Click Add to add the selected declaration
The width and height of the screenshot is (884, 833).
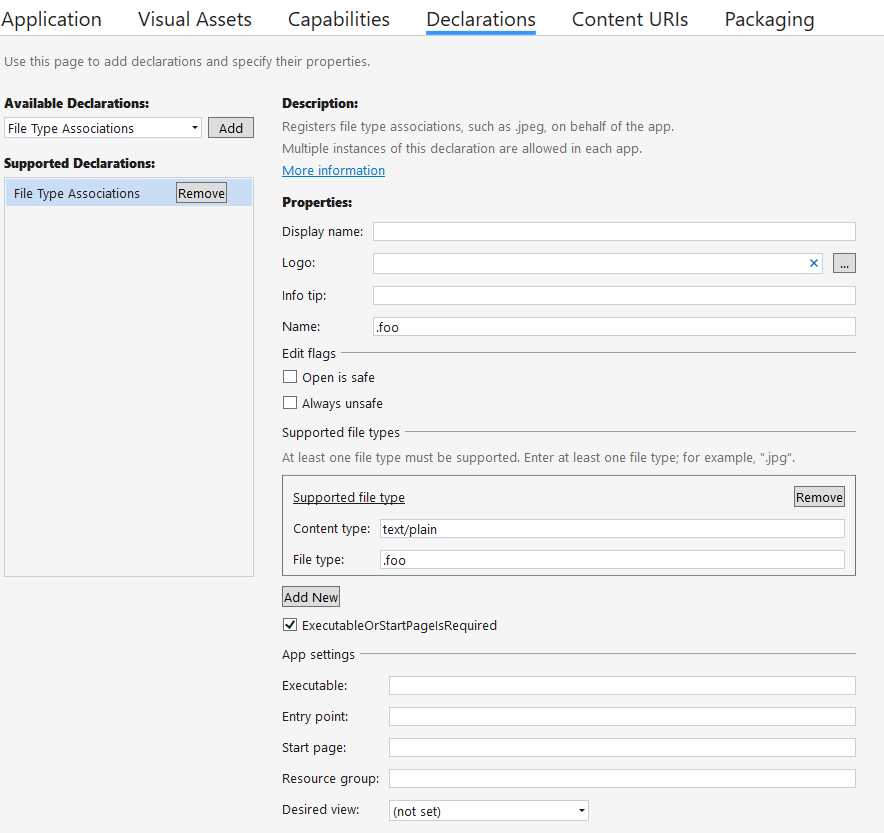[x=230, y=128]
